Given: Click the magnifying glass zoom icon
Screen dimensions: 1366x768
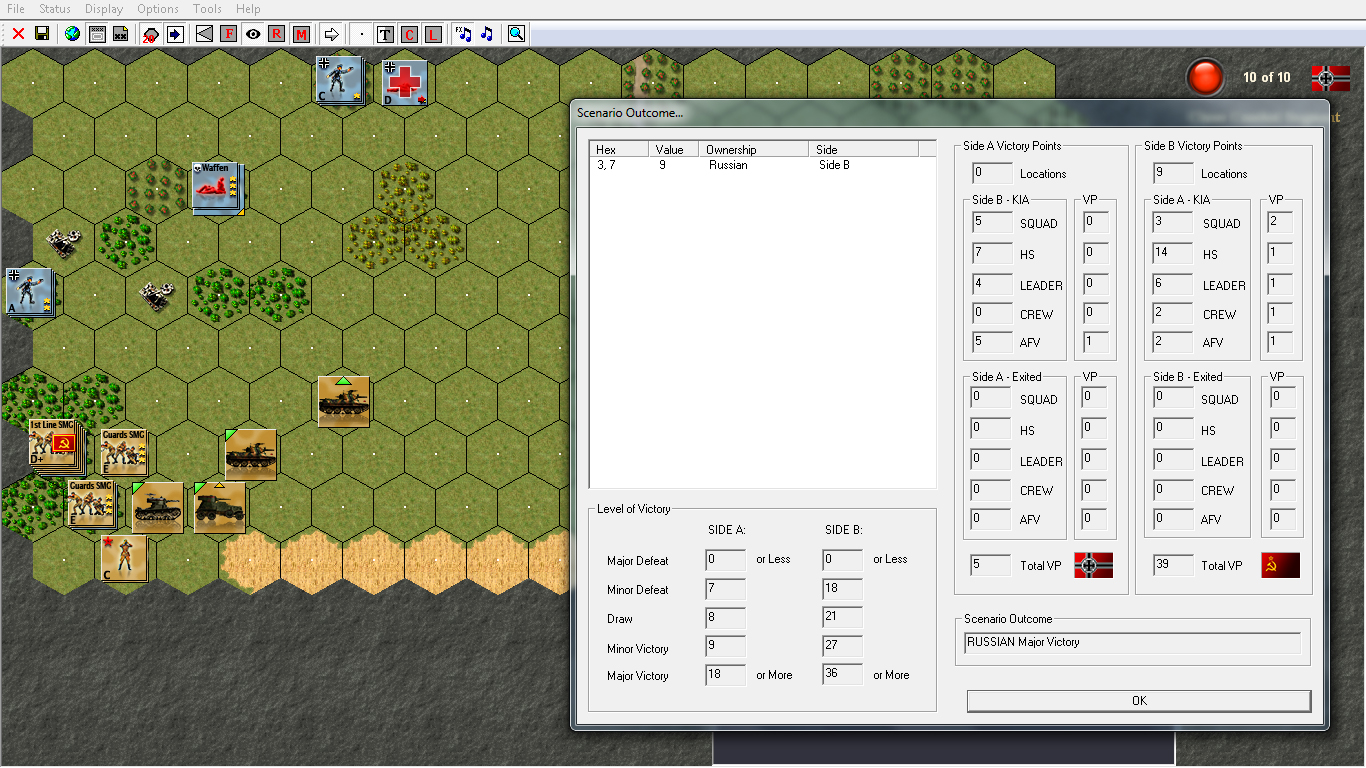Looking at the screenshot, I should [x=516, y=34].
